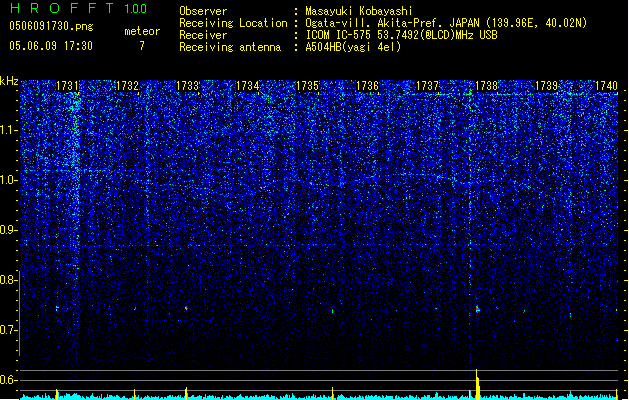Viewport: 629px width, 400px height.
Task: Click the 1734 time label
Action: [x=248, y=86]
